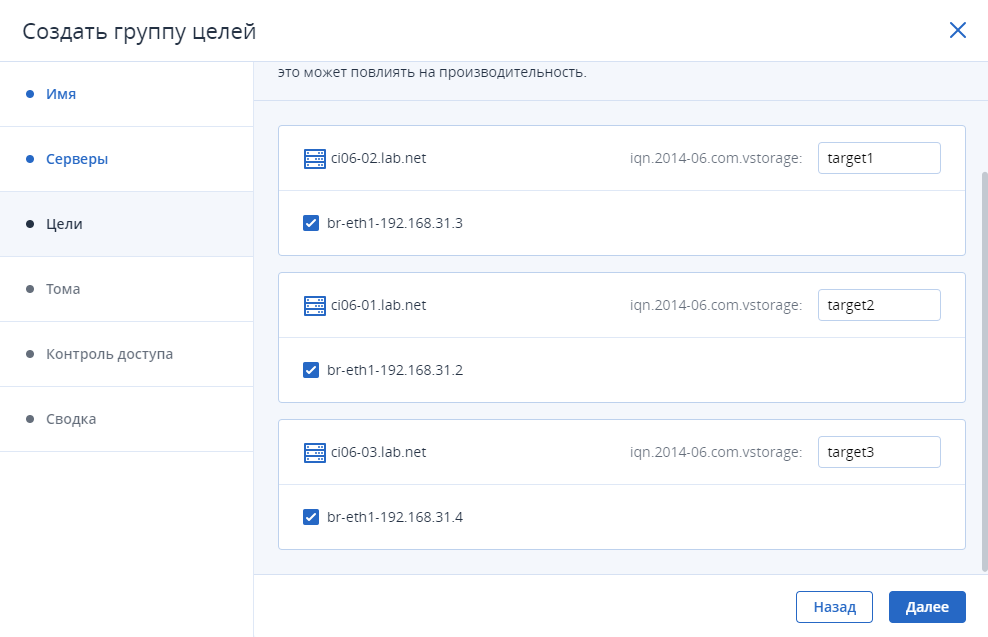Click the server icon next to ci06-01.lab.net
The image size is (988, 637).
[314, 306]
